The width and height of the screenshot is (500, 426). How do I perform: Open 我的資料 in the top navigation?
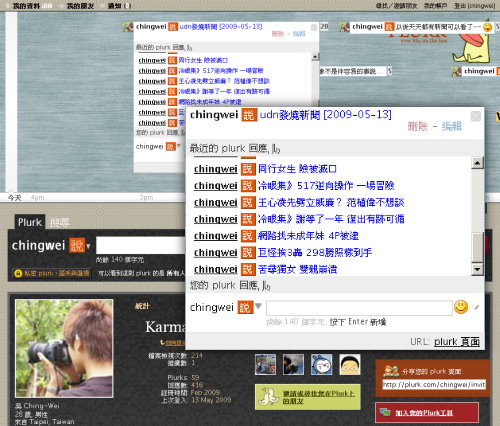point(26,6)
